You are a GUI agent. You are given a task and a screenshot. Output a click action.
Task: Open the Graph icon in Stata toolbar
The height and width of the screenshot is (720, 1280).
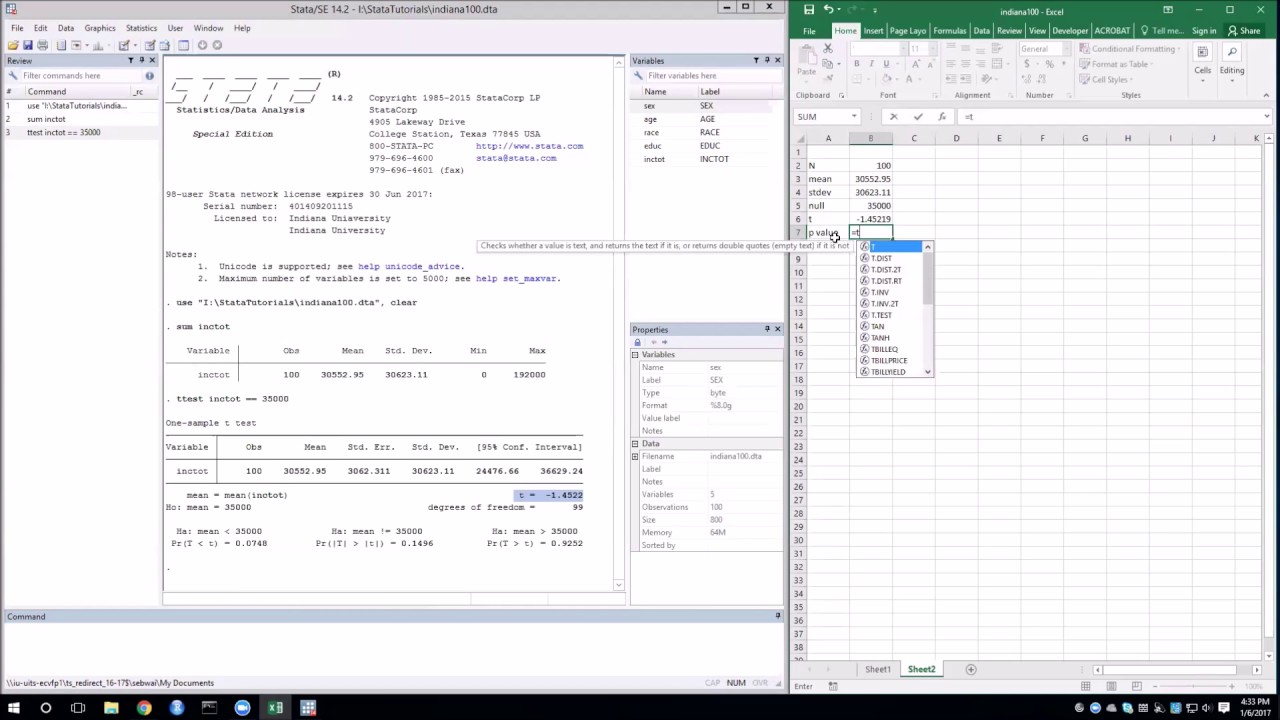pos(98,45)
